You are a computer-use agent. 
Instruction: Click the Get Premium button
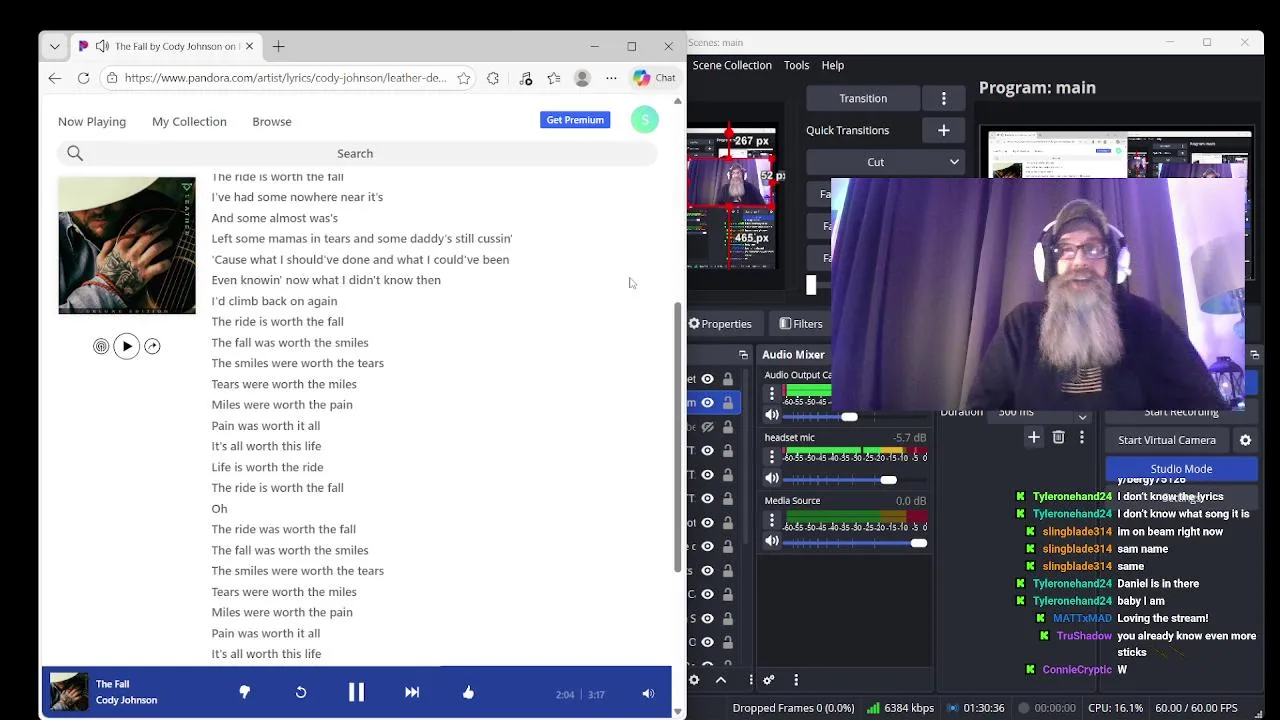[575, 120]
